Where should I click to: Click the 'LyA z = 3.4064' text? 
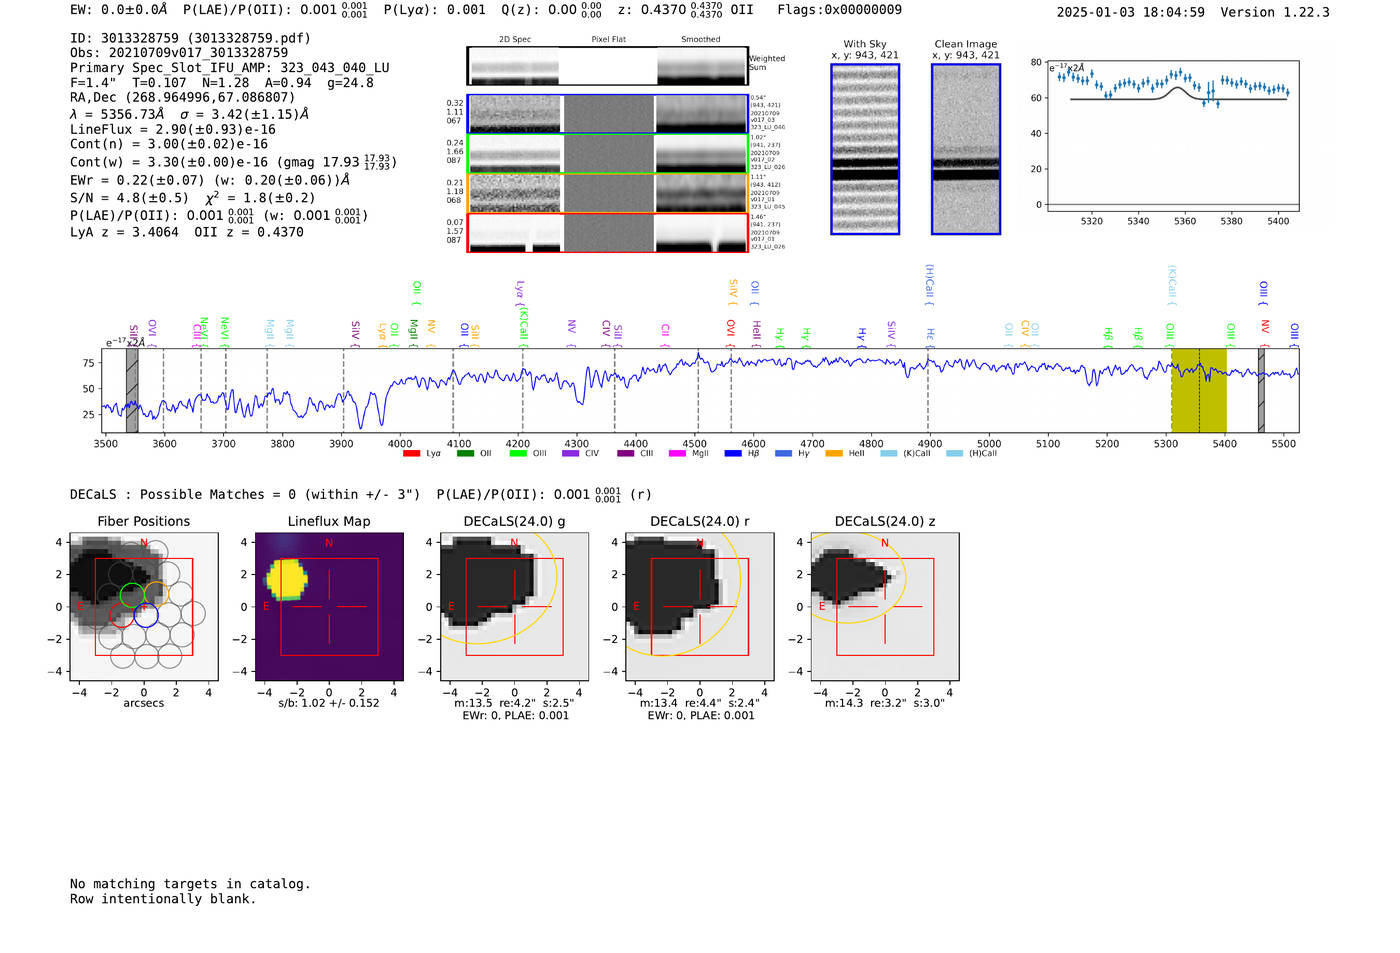[124, 232]
